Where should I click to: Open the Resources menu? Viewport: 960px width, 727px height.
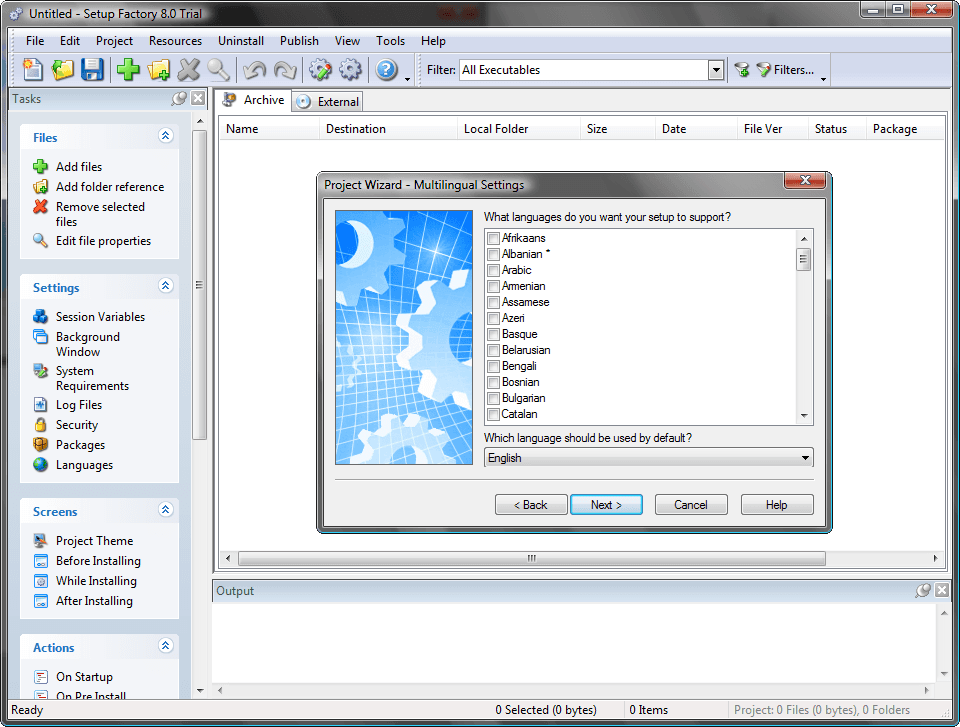175,41
